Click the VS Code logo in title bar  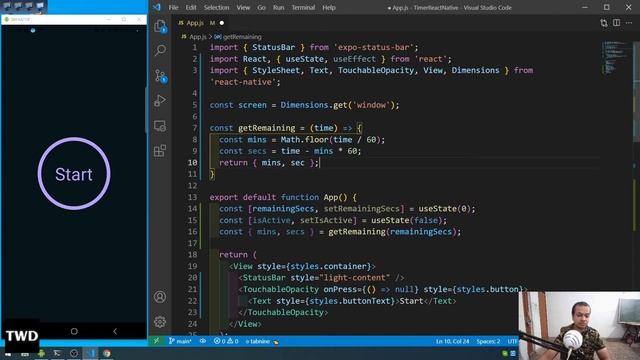point(157,7)
